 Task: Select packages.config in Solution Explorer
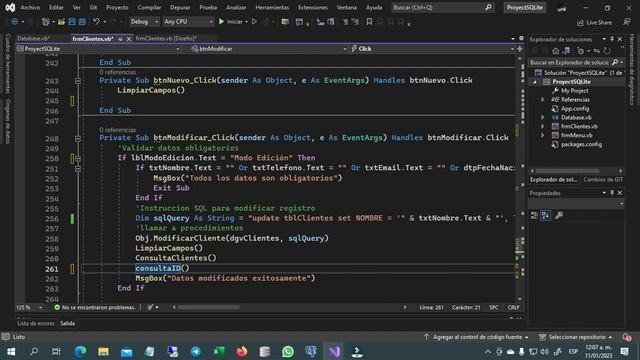[581, 144]
